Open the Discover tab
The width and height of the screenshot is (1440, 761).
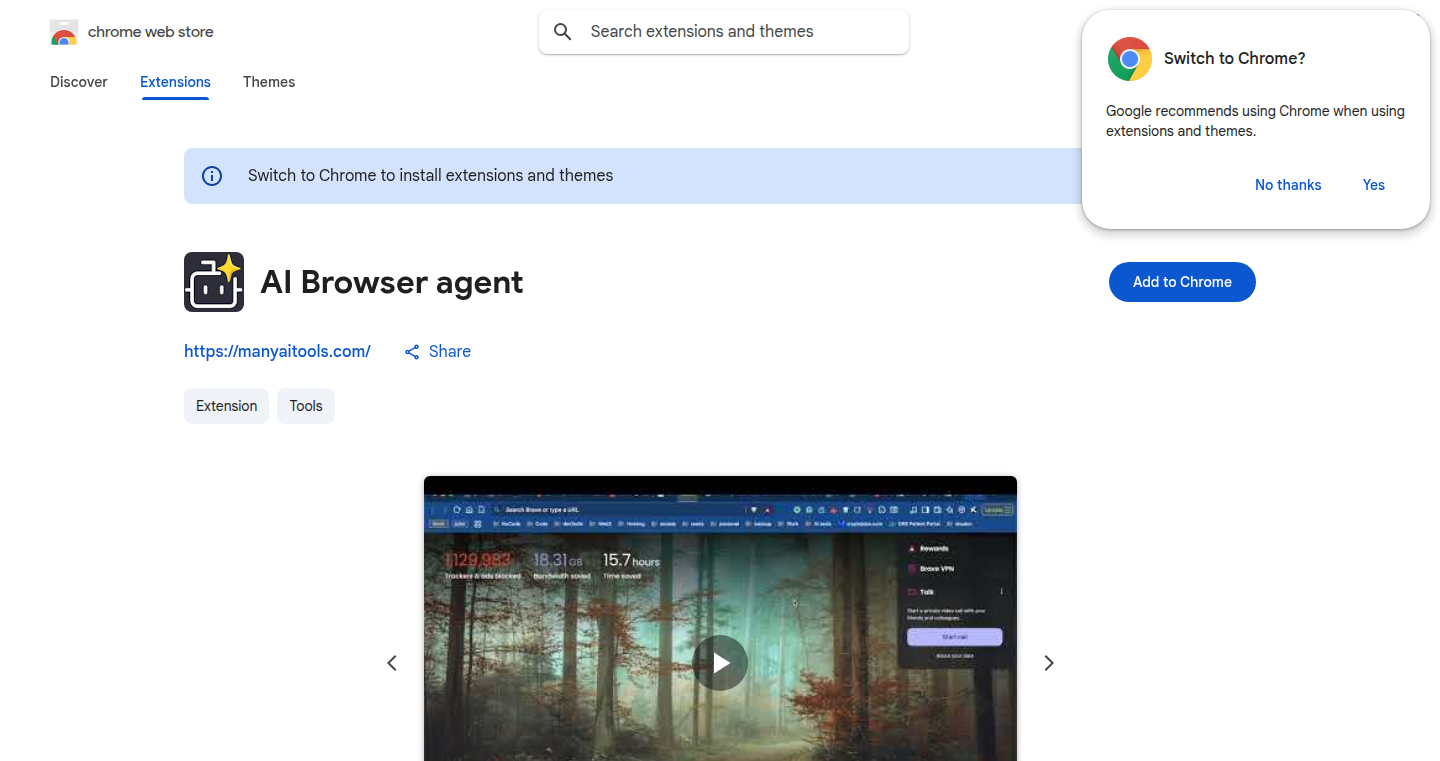pos(79,82)
